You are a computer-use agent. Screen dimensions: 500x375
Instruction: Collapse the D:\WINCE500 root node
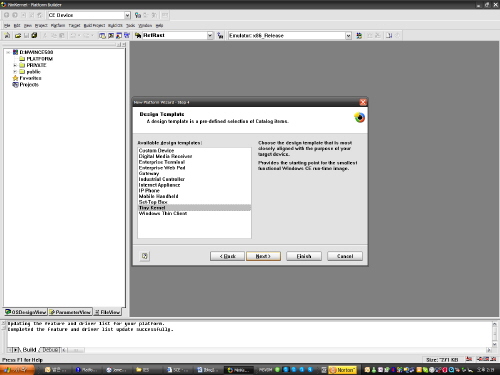pyautogui.click(x=8, y=52)
